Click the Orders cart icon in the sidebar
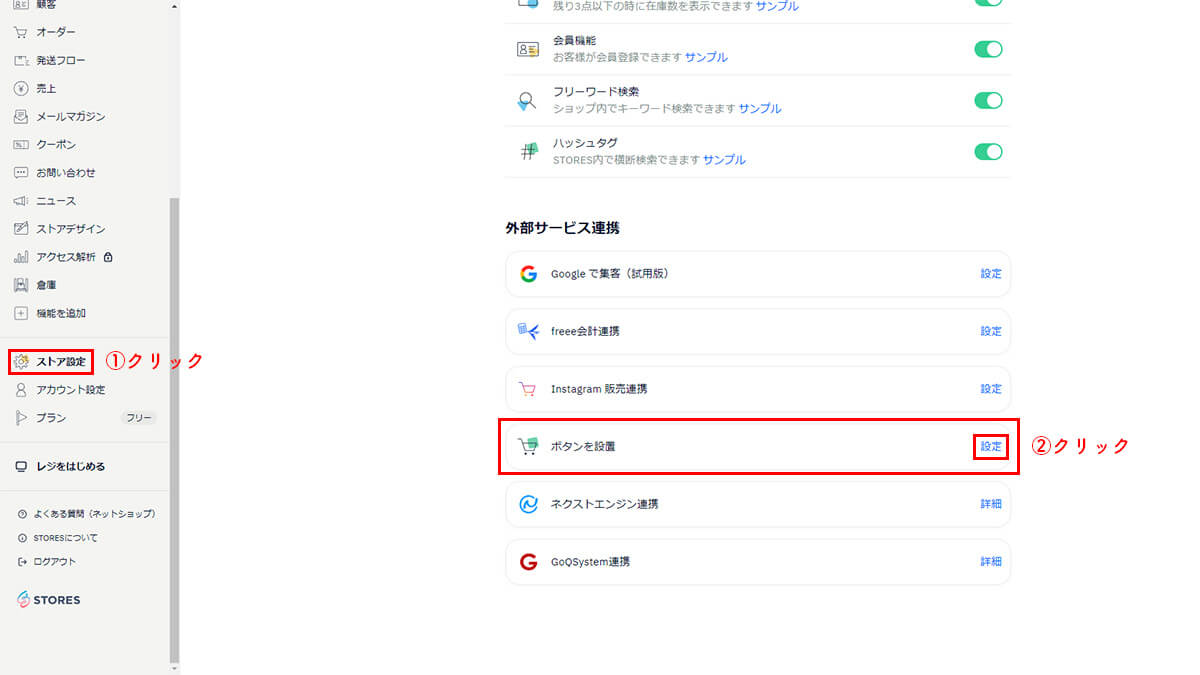The image size is (1200, 675). [21, 32]
